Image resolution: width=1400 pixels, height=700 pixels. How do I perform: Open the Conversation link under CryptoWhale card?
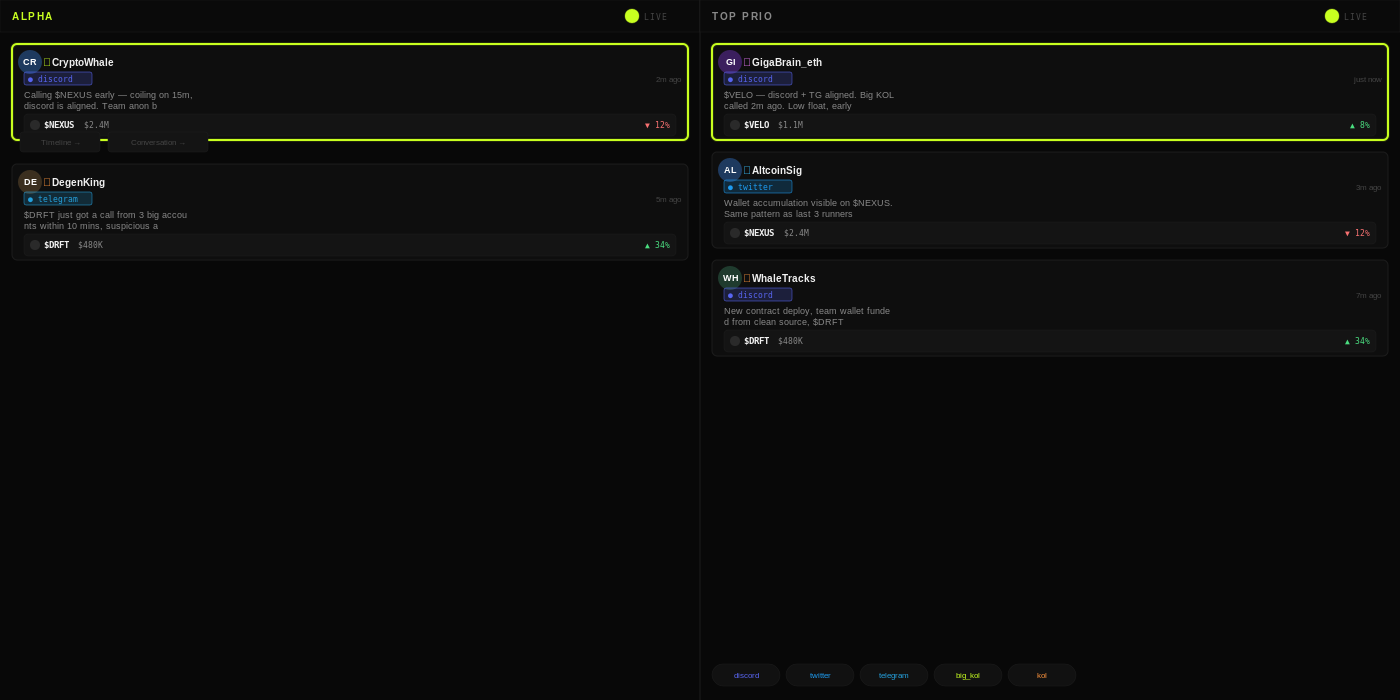pos(158,142)
